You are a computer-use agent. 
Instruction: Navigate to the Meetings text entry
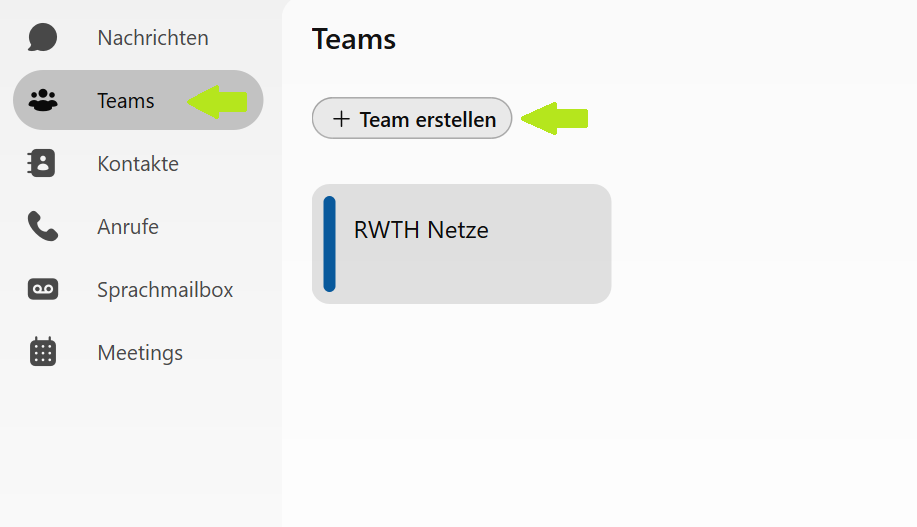[x=140, y=353]
